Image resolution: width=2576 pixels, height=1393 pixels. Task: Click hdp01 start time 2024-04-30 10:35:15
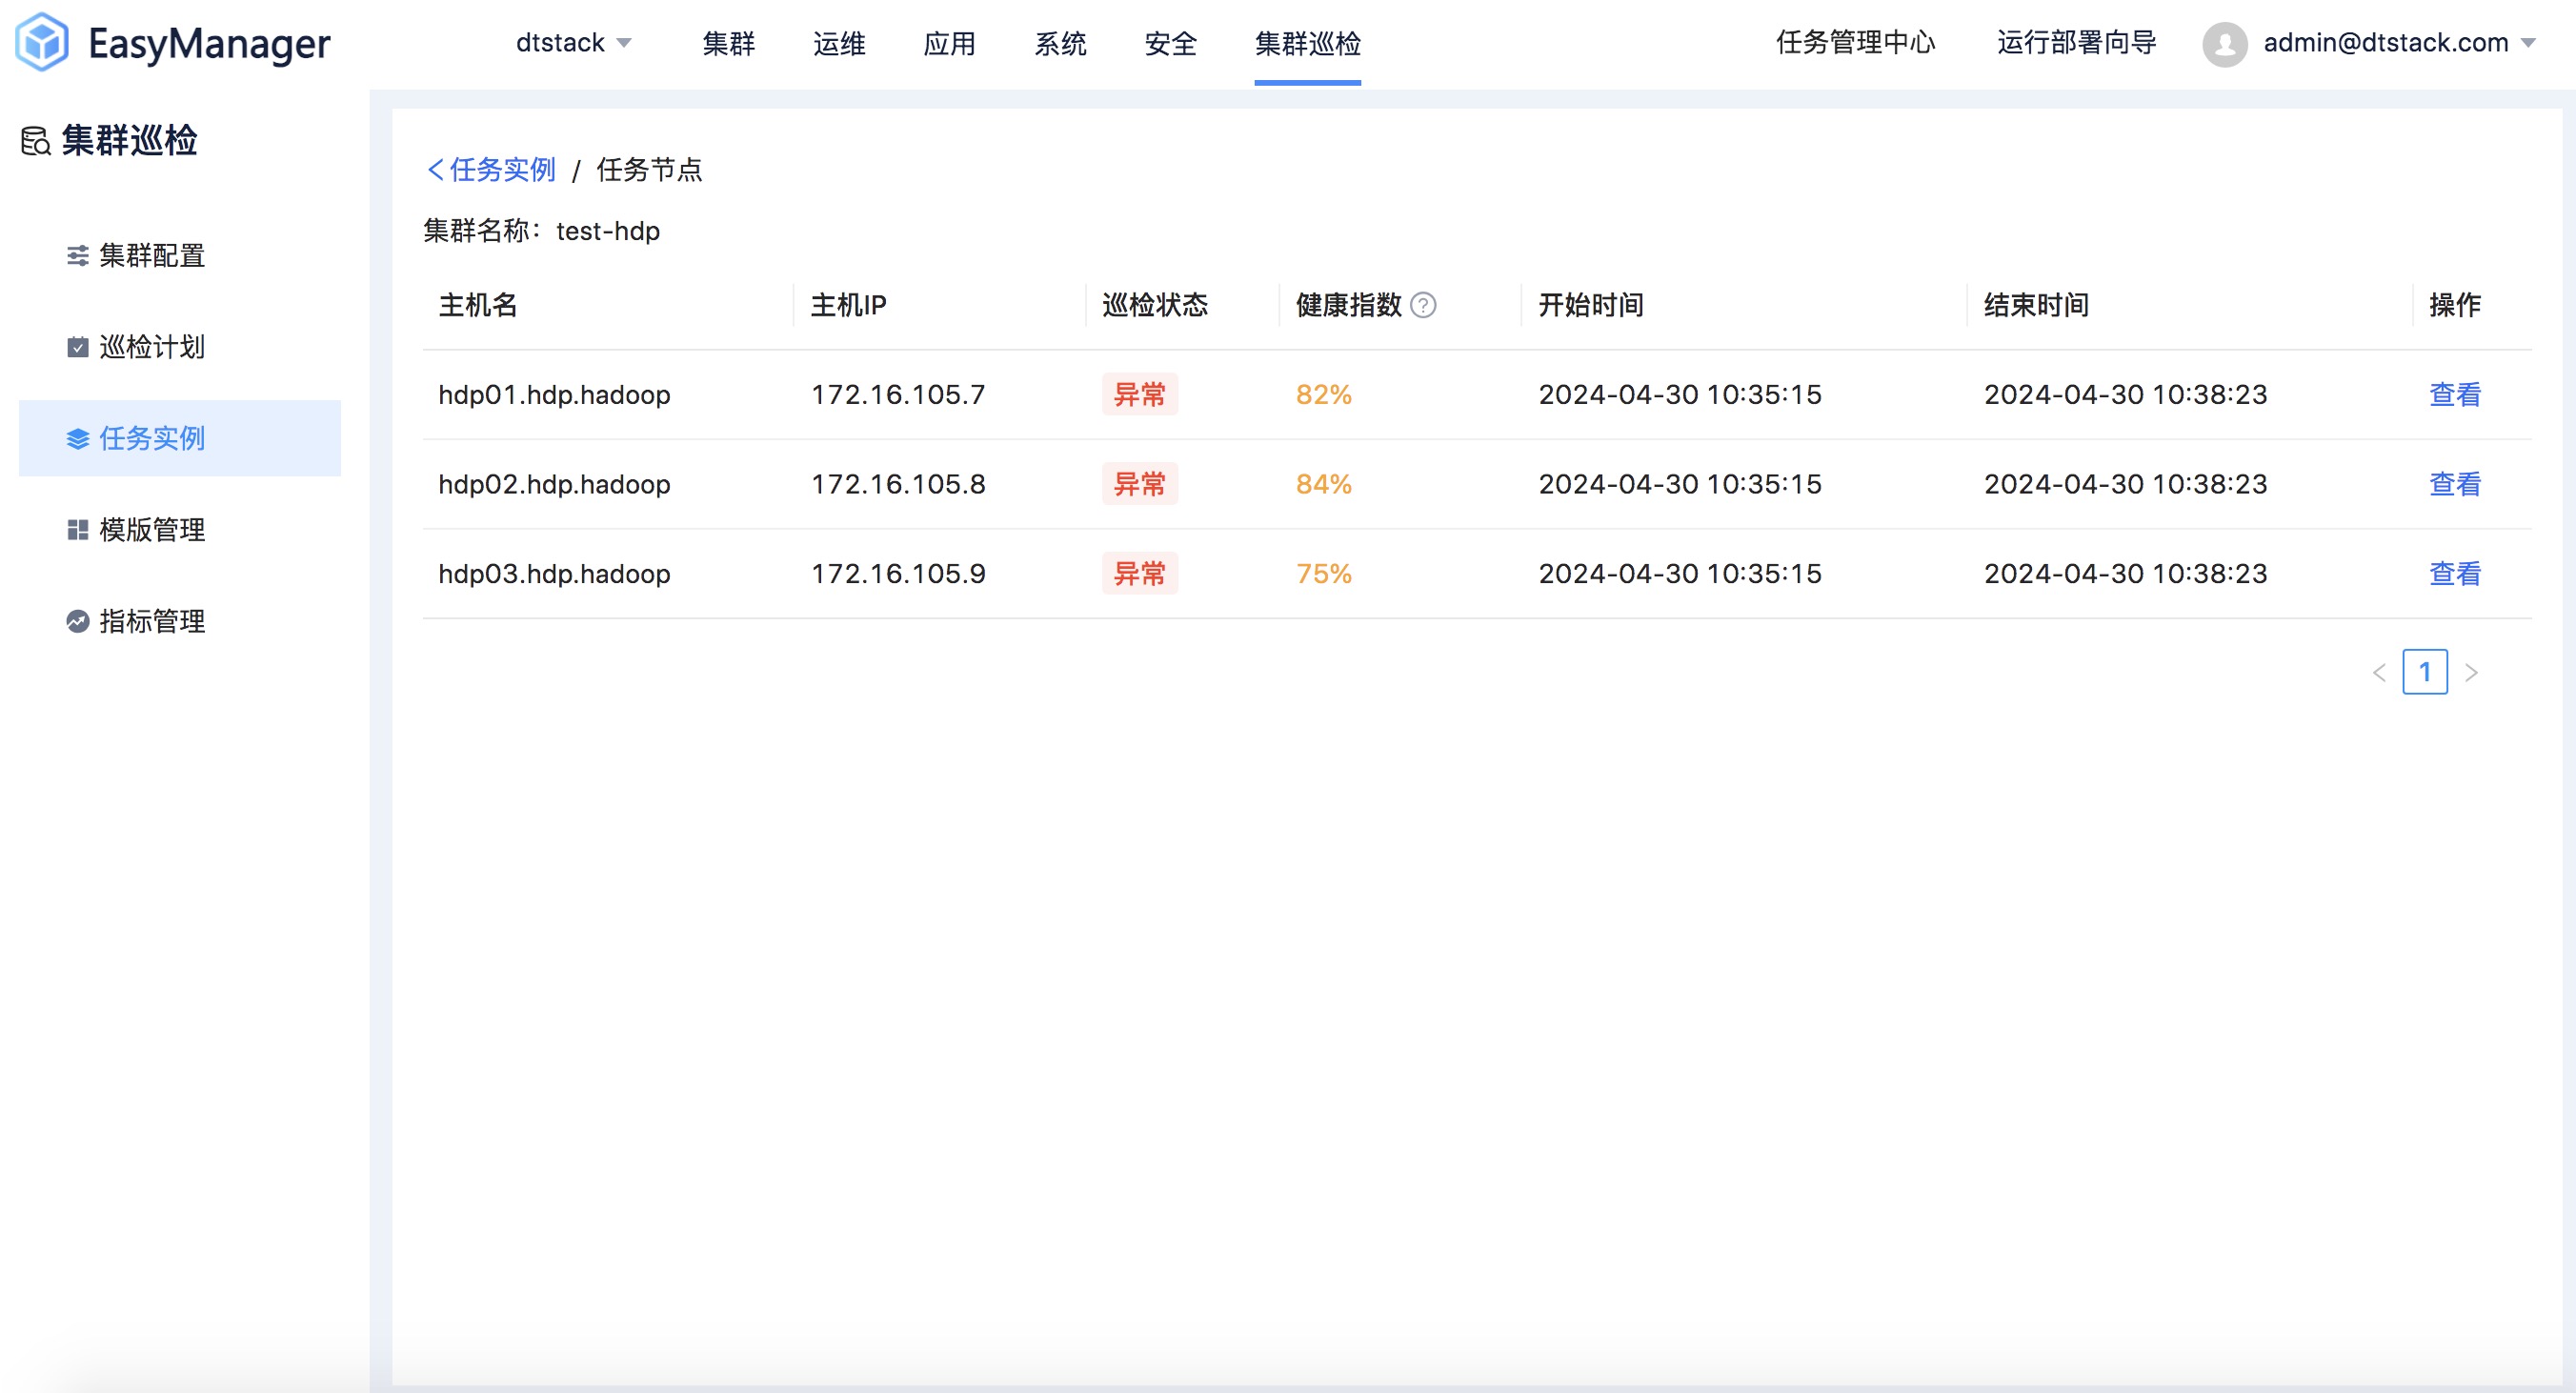pos(1680,395)
